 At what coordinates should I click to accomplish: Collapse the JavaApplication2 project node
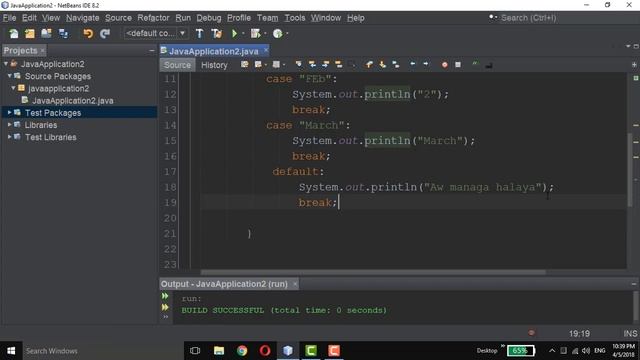tap(6, 64)
